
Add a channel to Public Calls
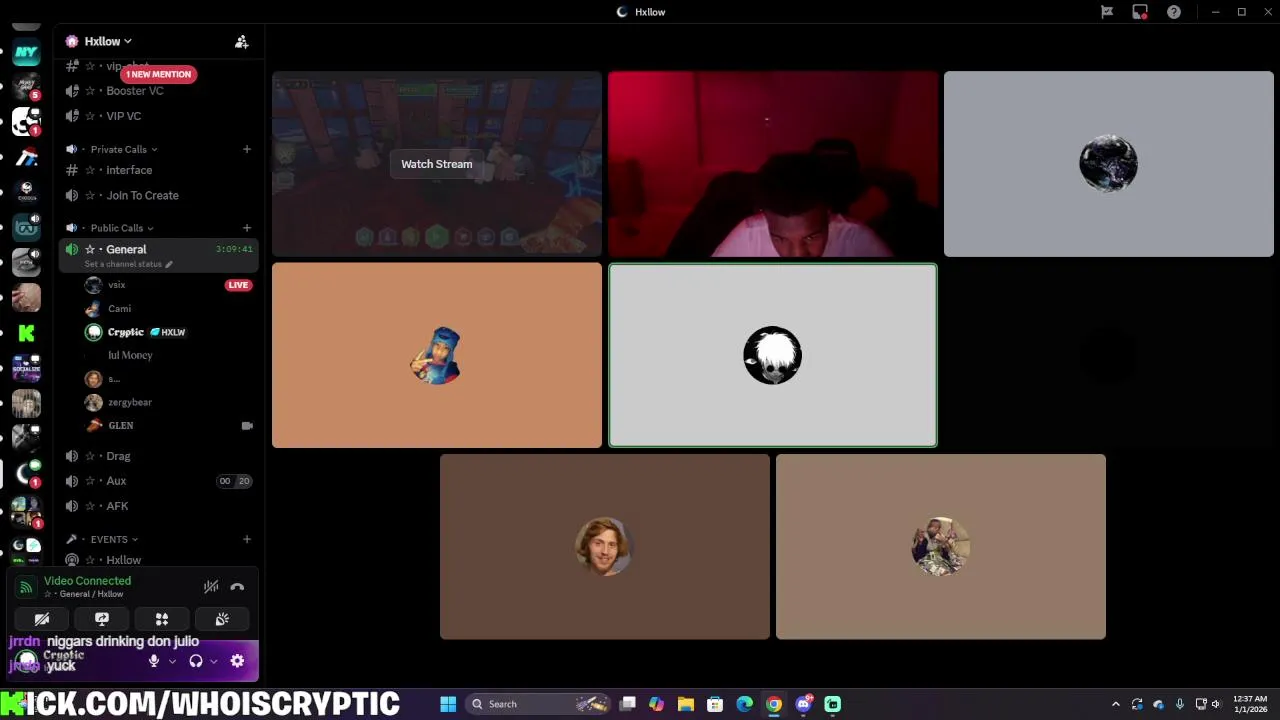pos(246,228)
